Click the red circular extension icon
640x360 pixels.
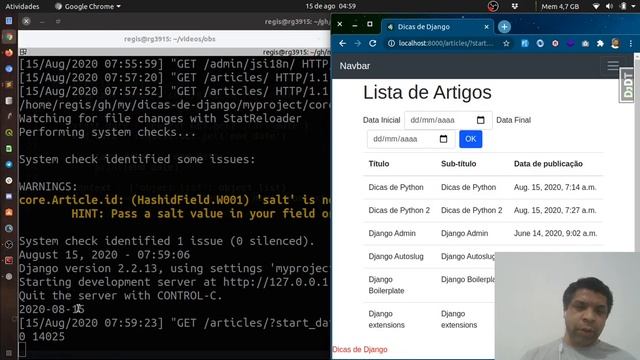pyautogui.click(x=555, y=43)
